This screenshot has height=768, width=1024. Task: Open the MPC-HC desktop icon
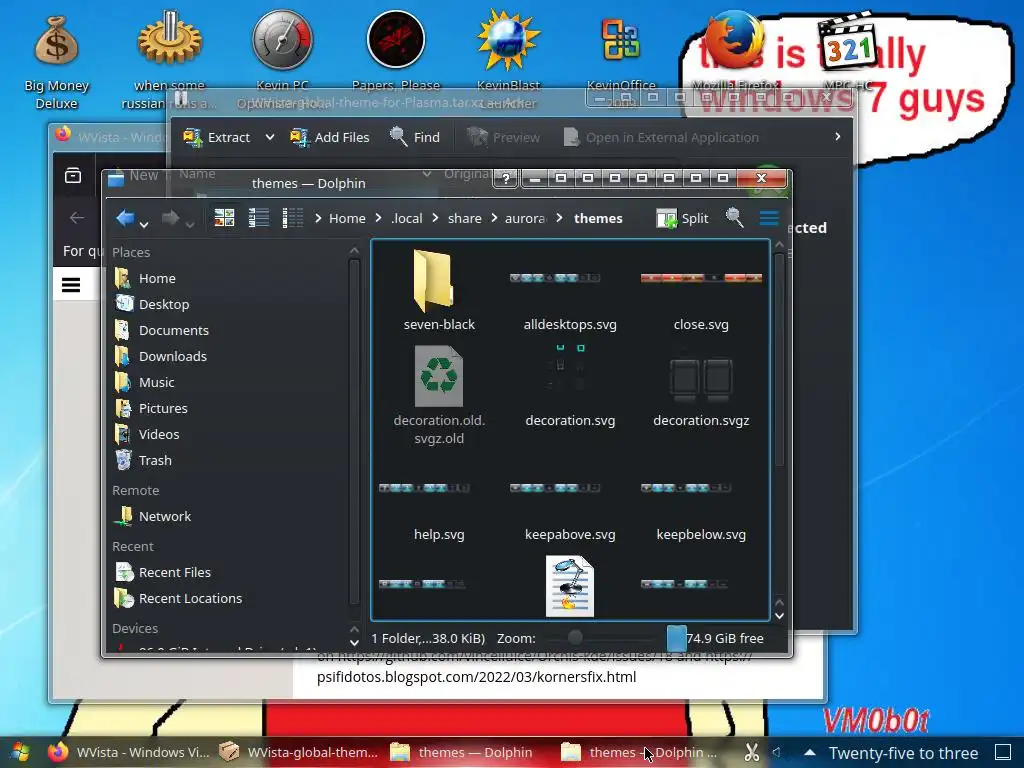coord(848,52)
